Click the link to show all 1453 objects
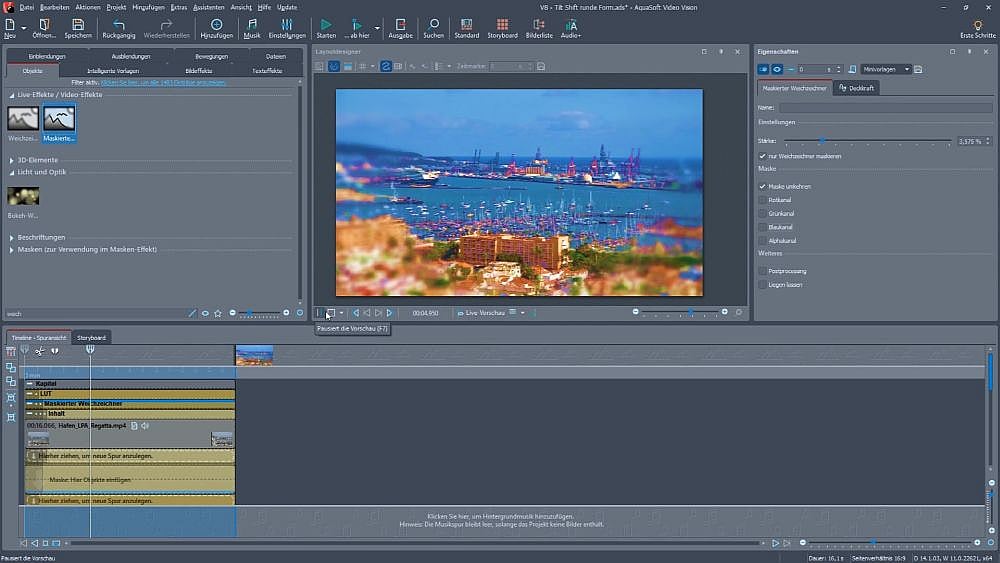 163,82
